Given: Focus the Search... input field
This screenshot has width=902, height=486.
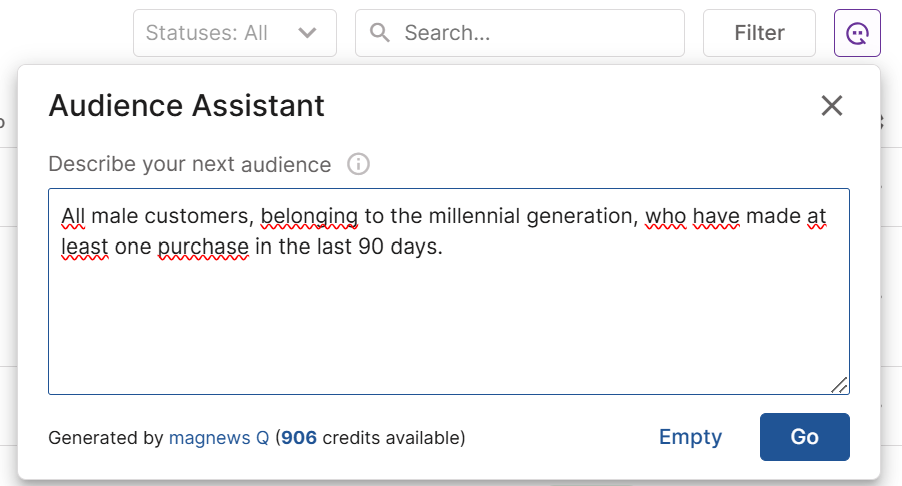Looking at the screenshot, I should [x=520, y=33].
